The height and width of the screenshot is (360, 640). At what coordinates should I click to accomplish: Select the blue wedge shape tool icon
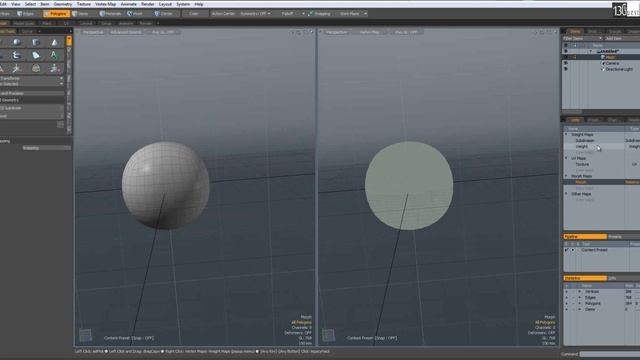click(36, 55)
